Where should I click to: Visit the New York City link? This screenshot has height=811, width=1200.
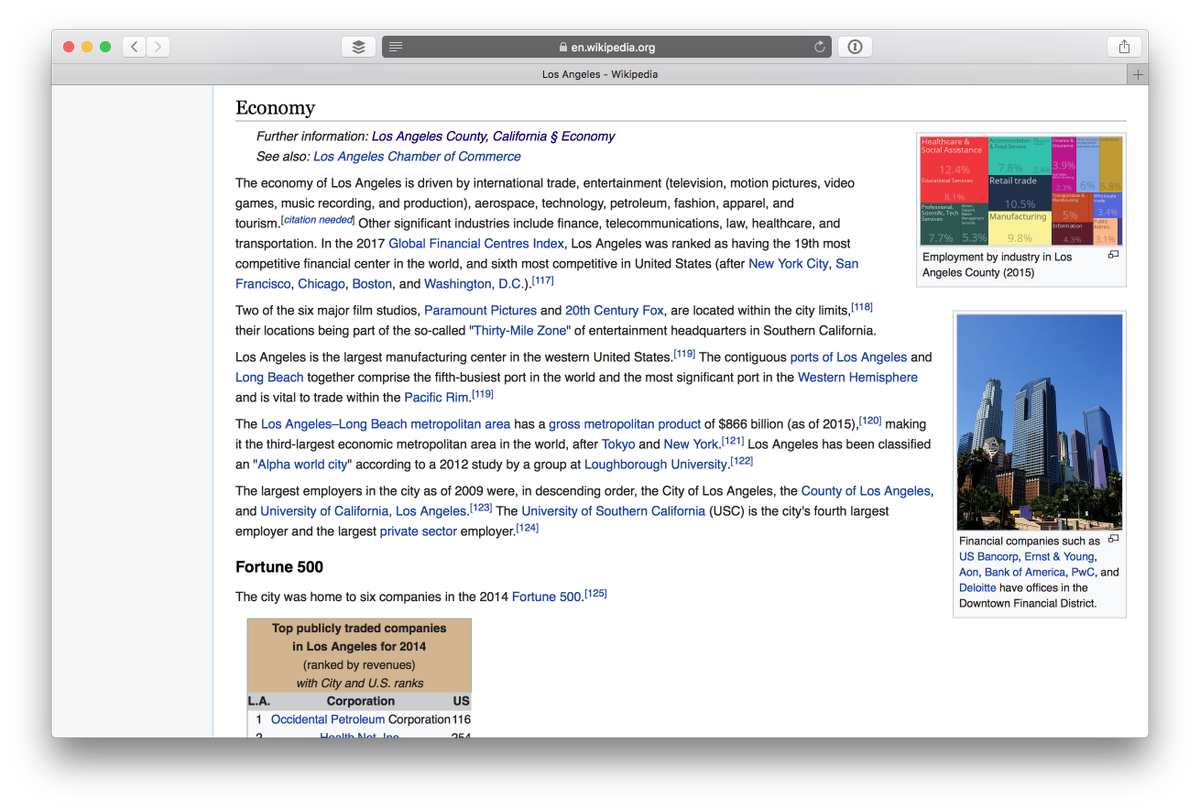pos(788,263)
